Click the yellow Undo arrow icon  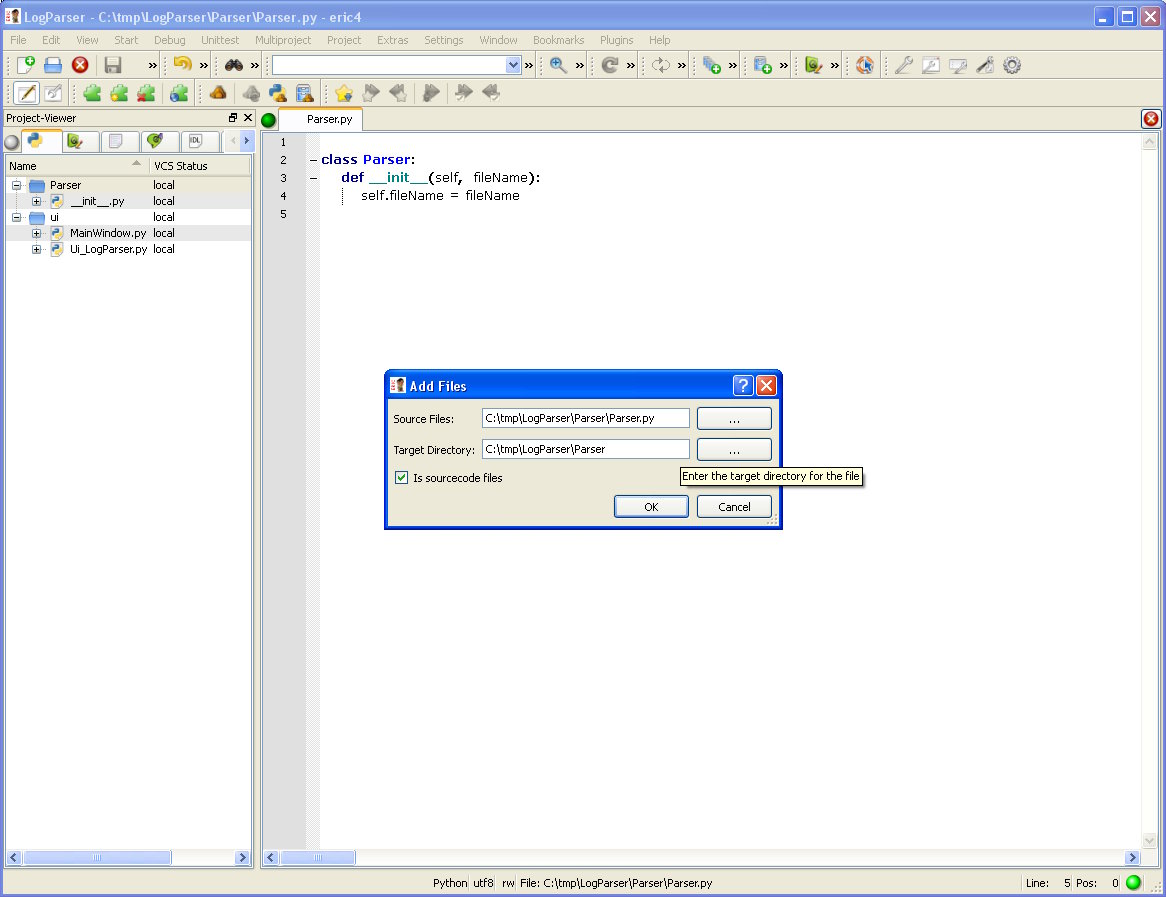182,65
